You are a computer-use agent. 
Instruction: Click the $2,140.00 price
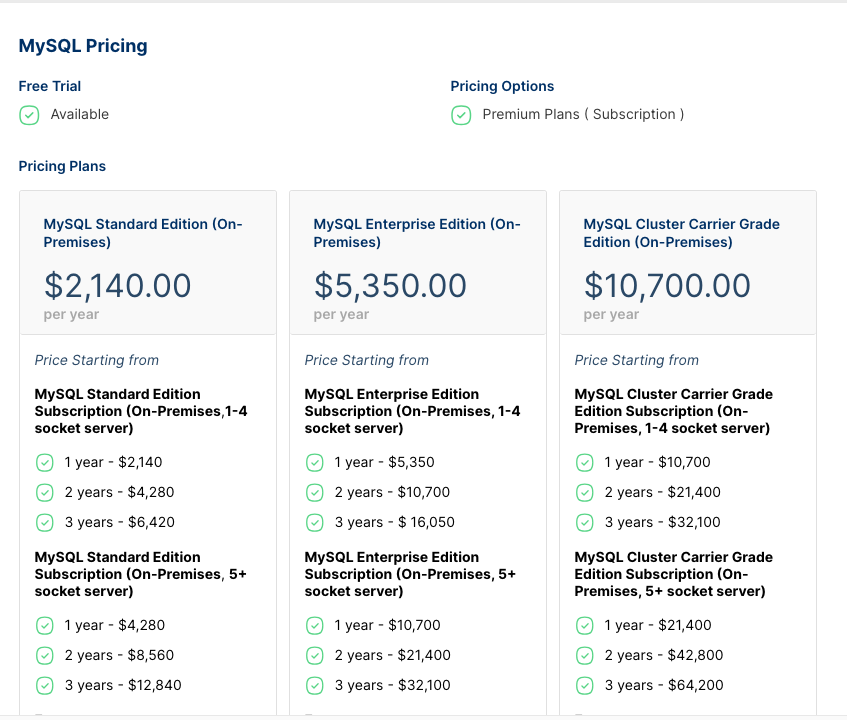[117, 285]
